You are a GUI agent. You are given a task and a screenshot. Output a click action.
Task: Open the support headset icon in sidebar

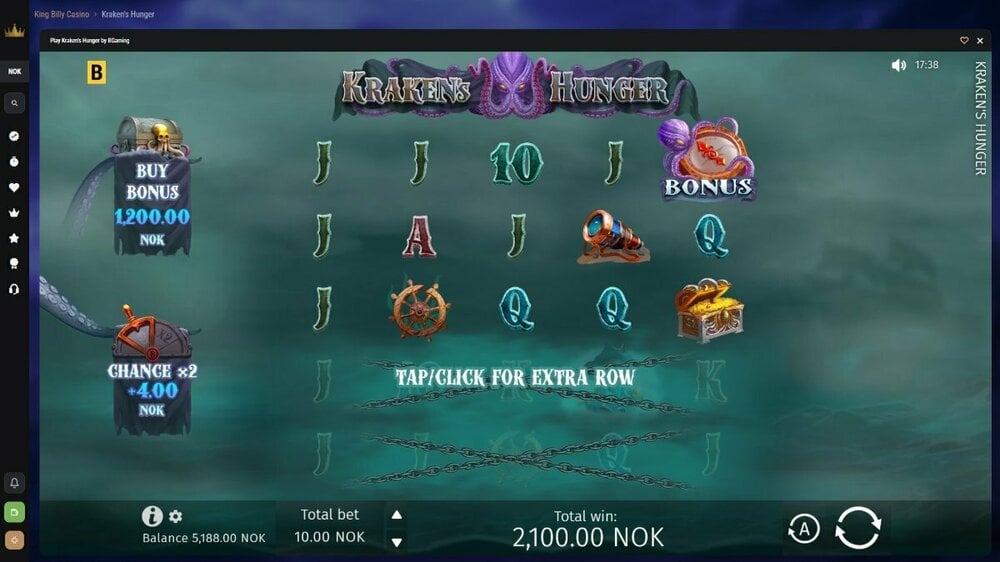pos(14,289)
